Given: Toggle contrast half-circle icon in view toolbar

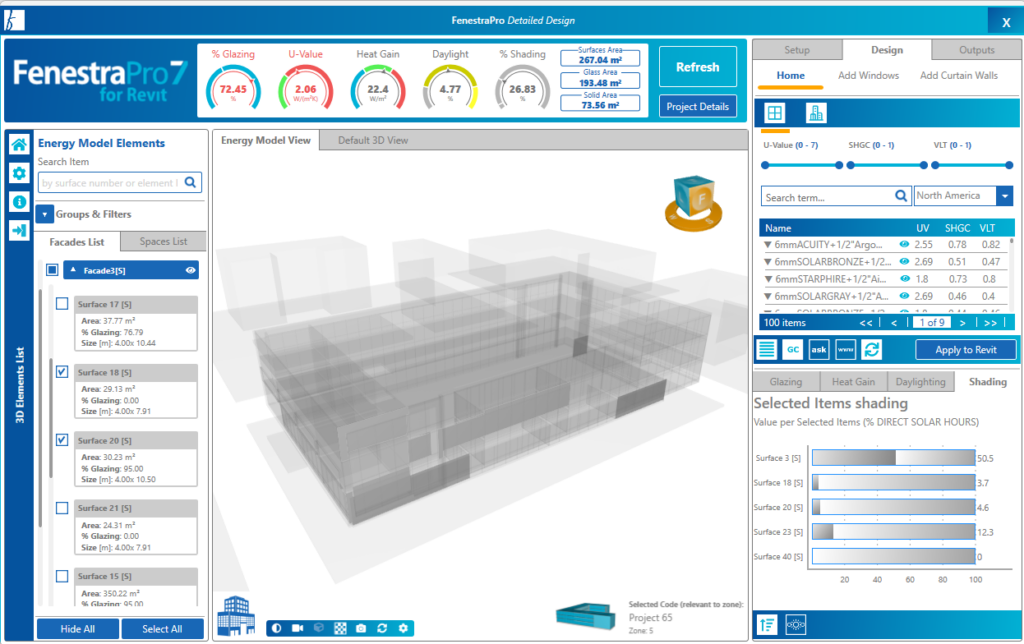Looking at the screenshot, I should [x=277, y=628].
